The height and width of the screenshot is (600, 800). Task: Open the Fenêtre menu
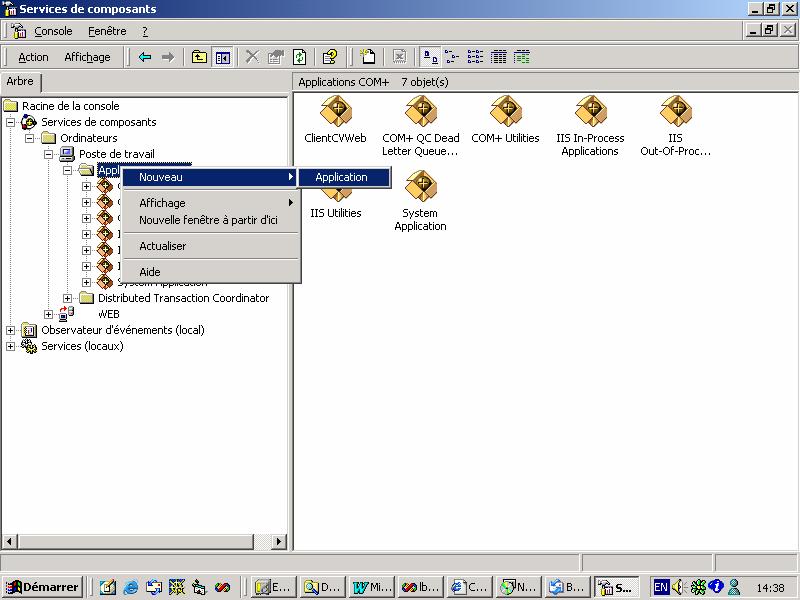click(x=107, y=31)
